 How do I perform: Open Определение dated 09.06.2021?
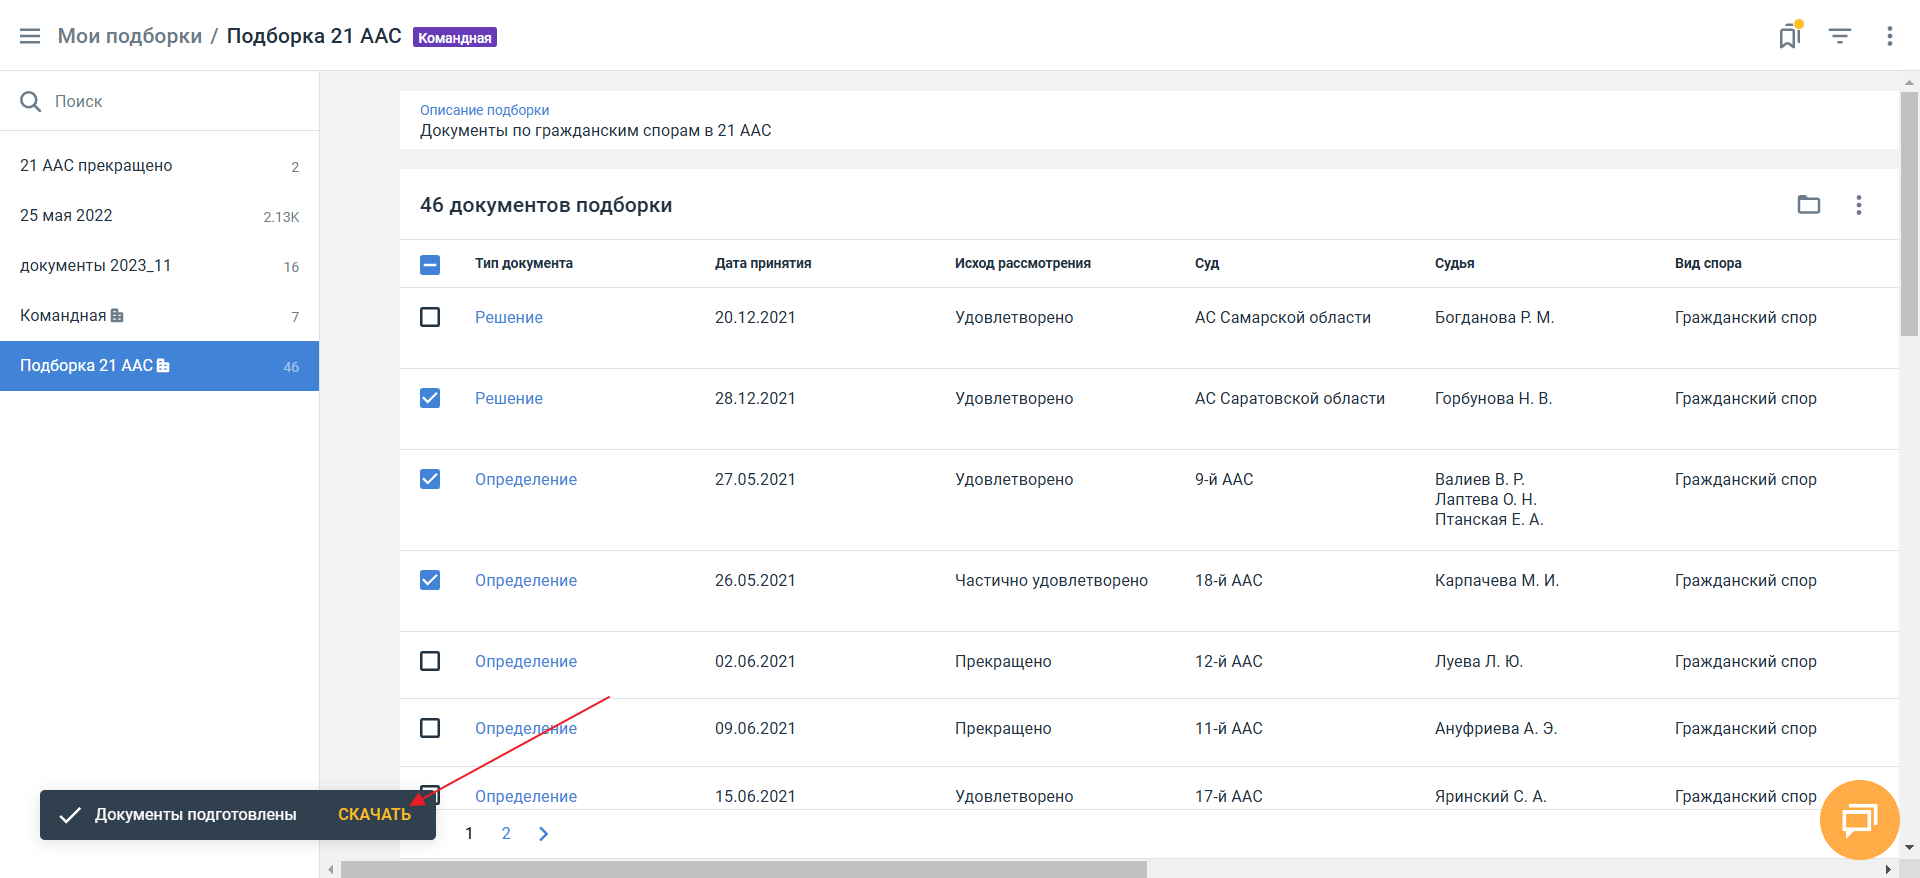point(526,728)
